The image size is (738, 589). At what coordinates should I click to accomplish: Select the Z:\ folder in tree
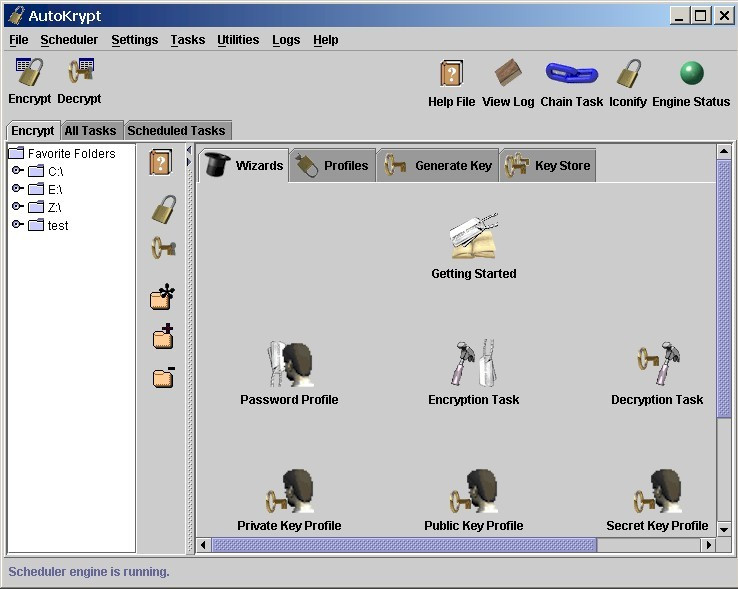click(x=45, y=207)
